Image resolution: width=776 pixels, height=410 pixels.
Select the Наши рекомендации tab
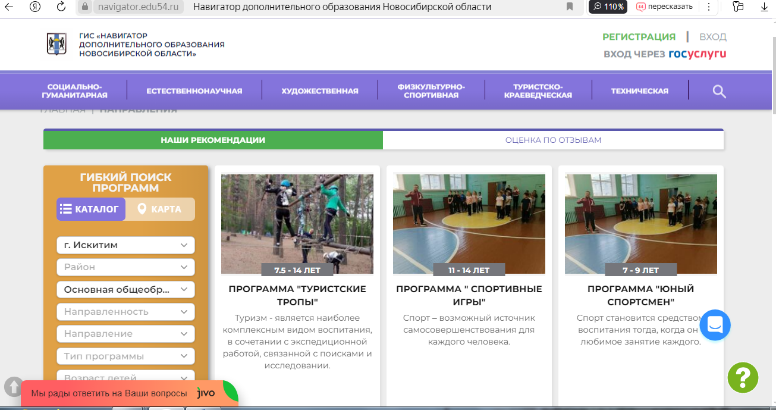point(212,140)
